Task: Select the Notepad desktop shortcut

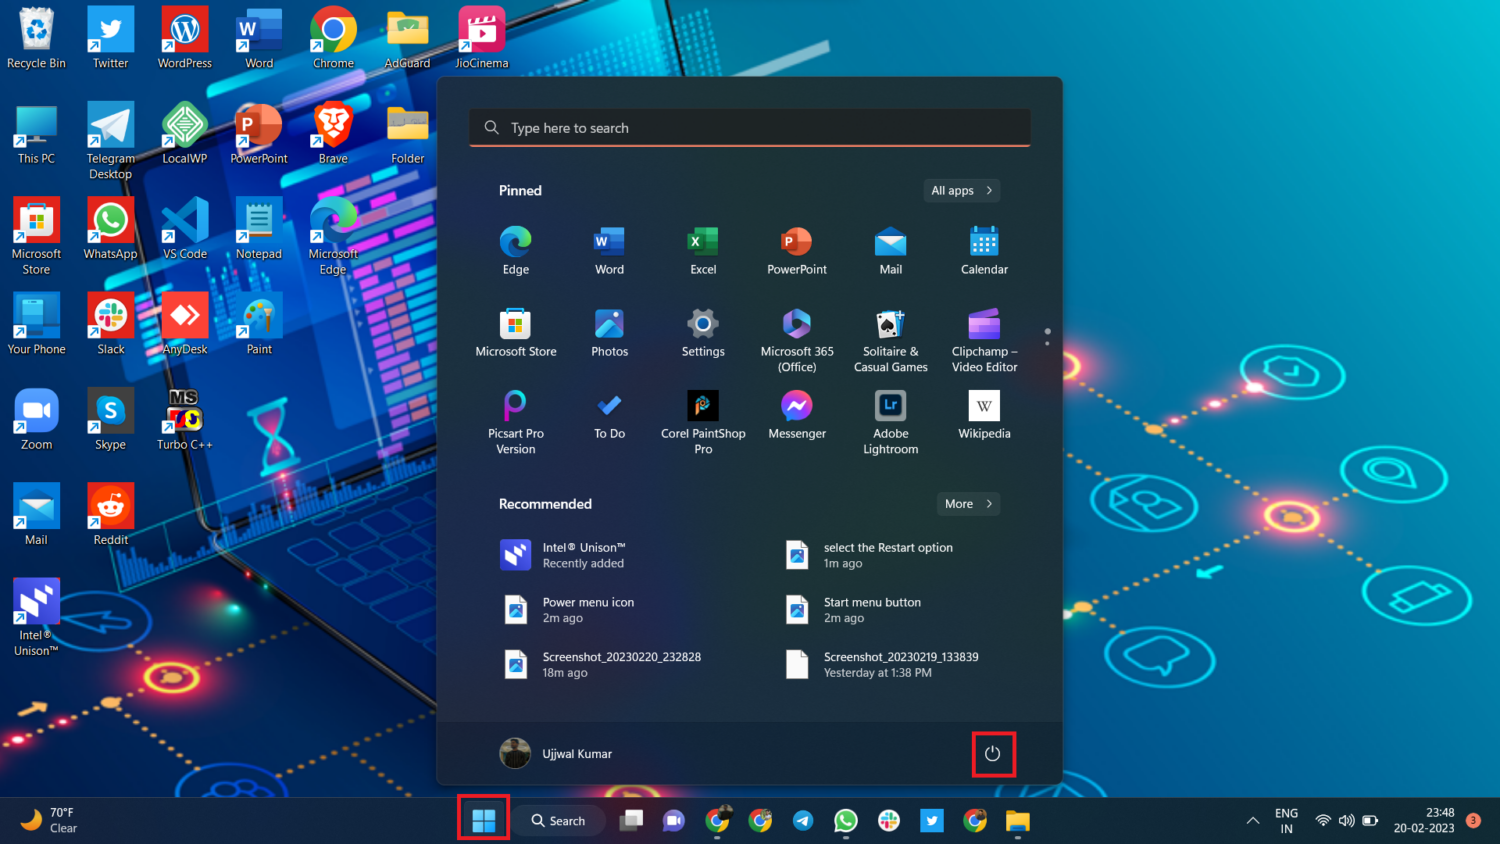Action: click(x=259, y=229)
